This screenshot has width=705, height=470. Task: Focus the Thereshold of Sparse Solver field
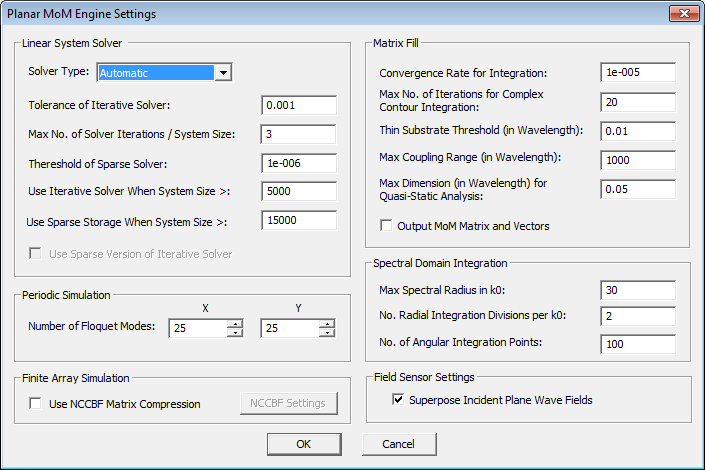click(x=298, y=164)
